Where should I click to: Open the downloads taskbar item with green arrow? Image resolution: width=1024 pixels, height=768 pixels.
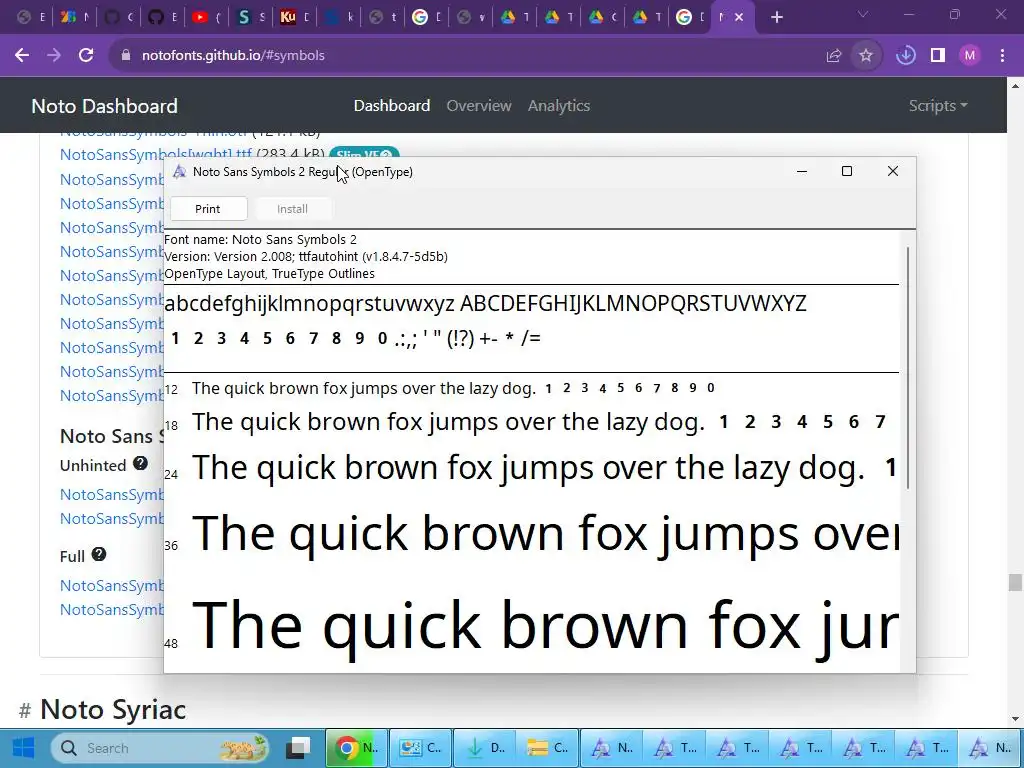(x=484, y=748)
